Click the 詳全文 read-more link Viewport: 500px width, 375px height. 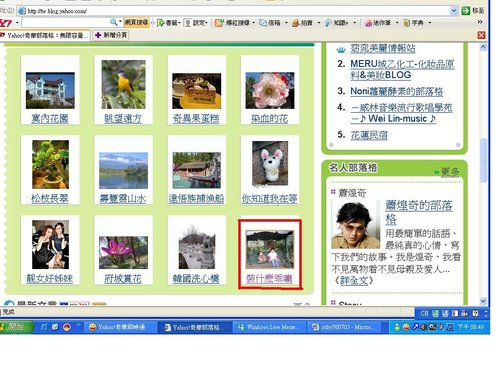(354, 281)
